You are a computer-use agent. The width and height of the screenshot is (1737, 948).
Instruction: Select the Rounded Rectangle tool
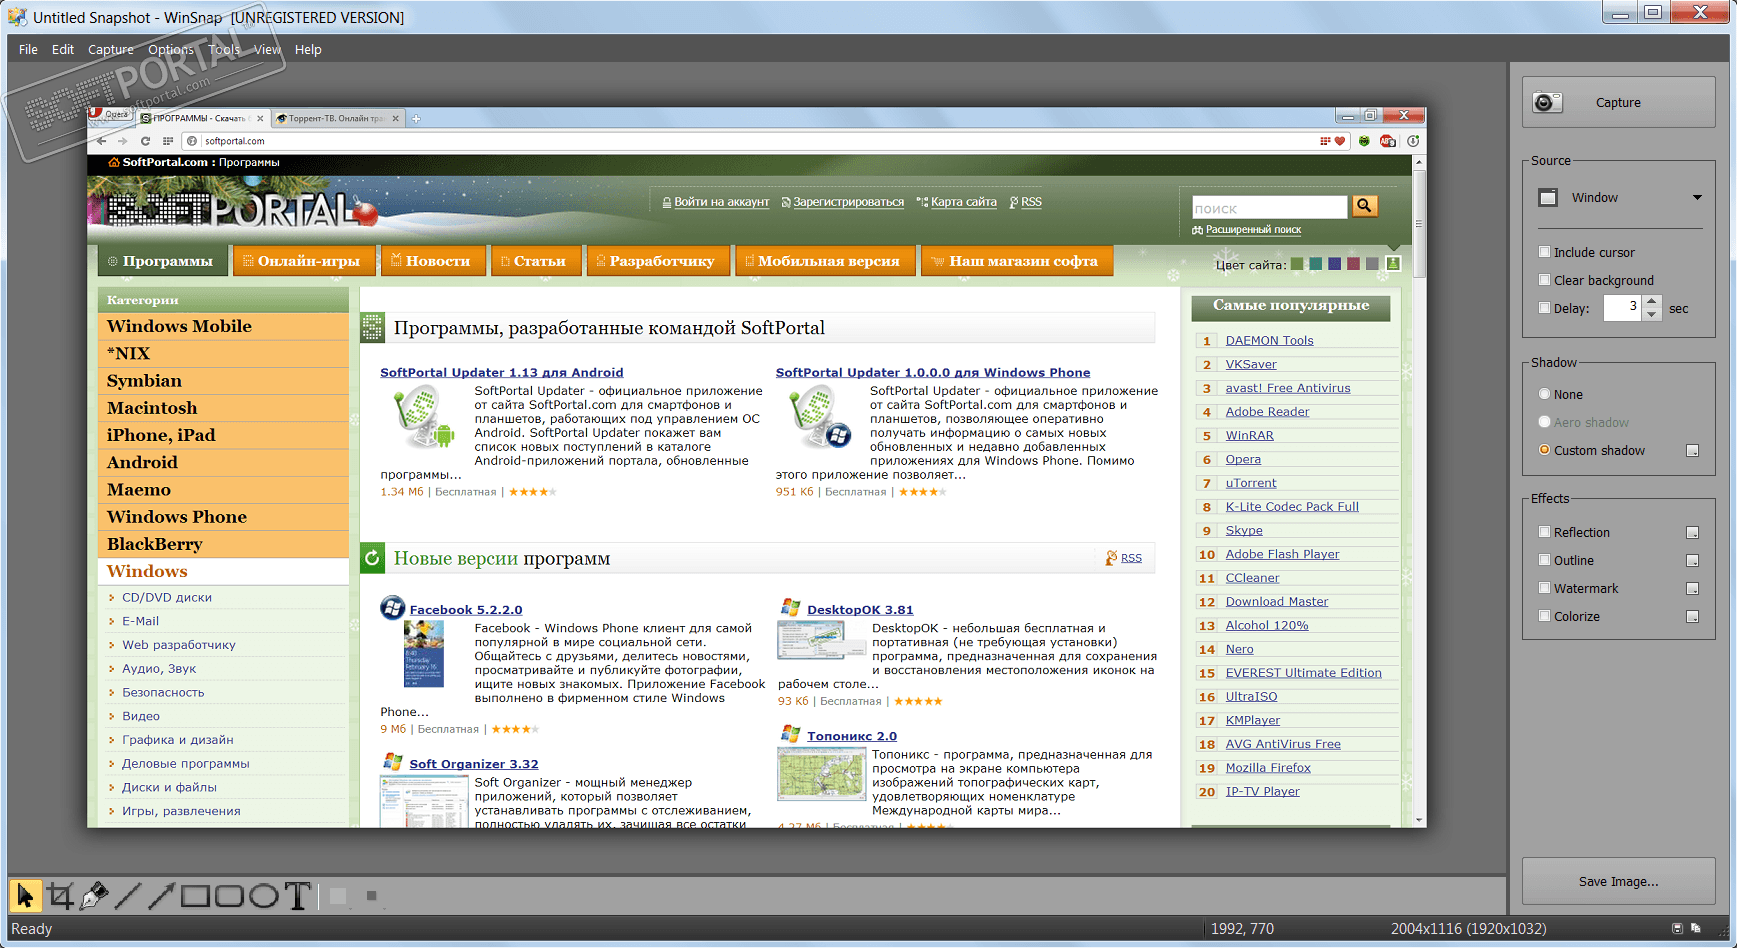[230, 895]
